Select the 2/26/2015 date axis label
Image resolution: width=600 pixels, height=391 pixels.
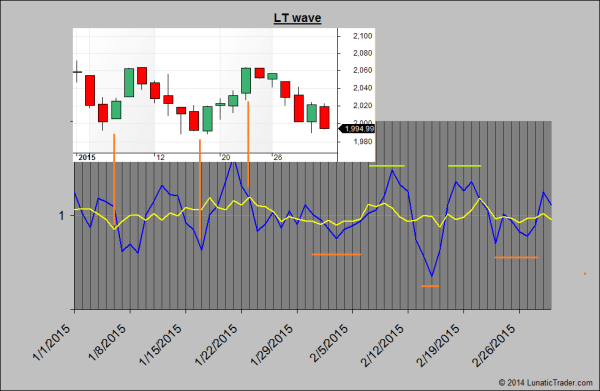pos(494,344)
